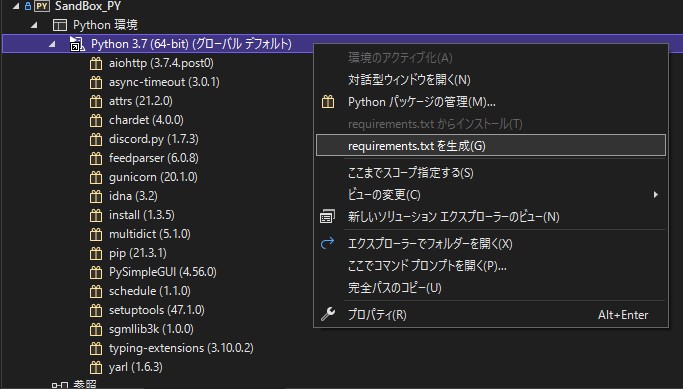683x389 pixels.
Task: Click the PySimpleGUI package icon
Action: [96, 273]
